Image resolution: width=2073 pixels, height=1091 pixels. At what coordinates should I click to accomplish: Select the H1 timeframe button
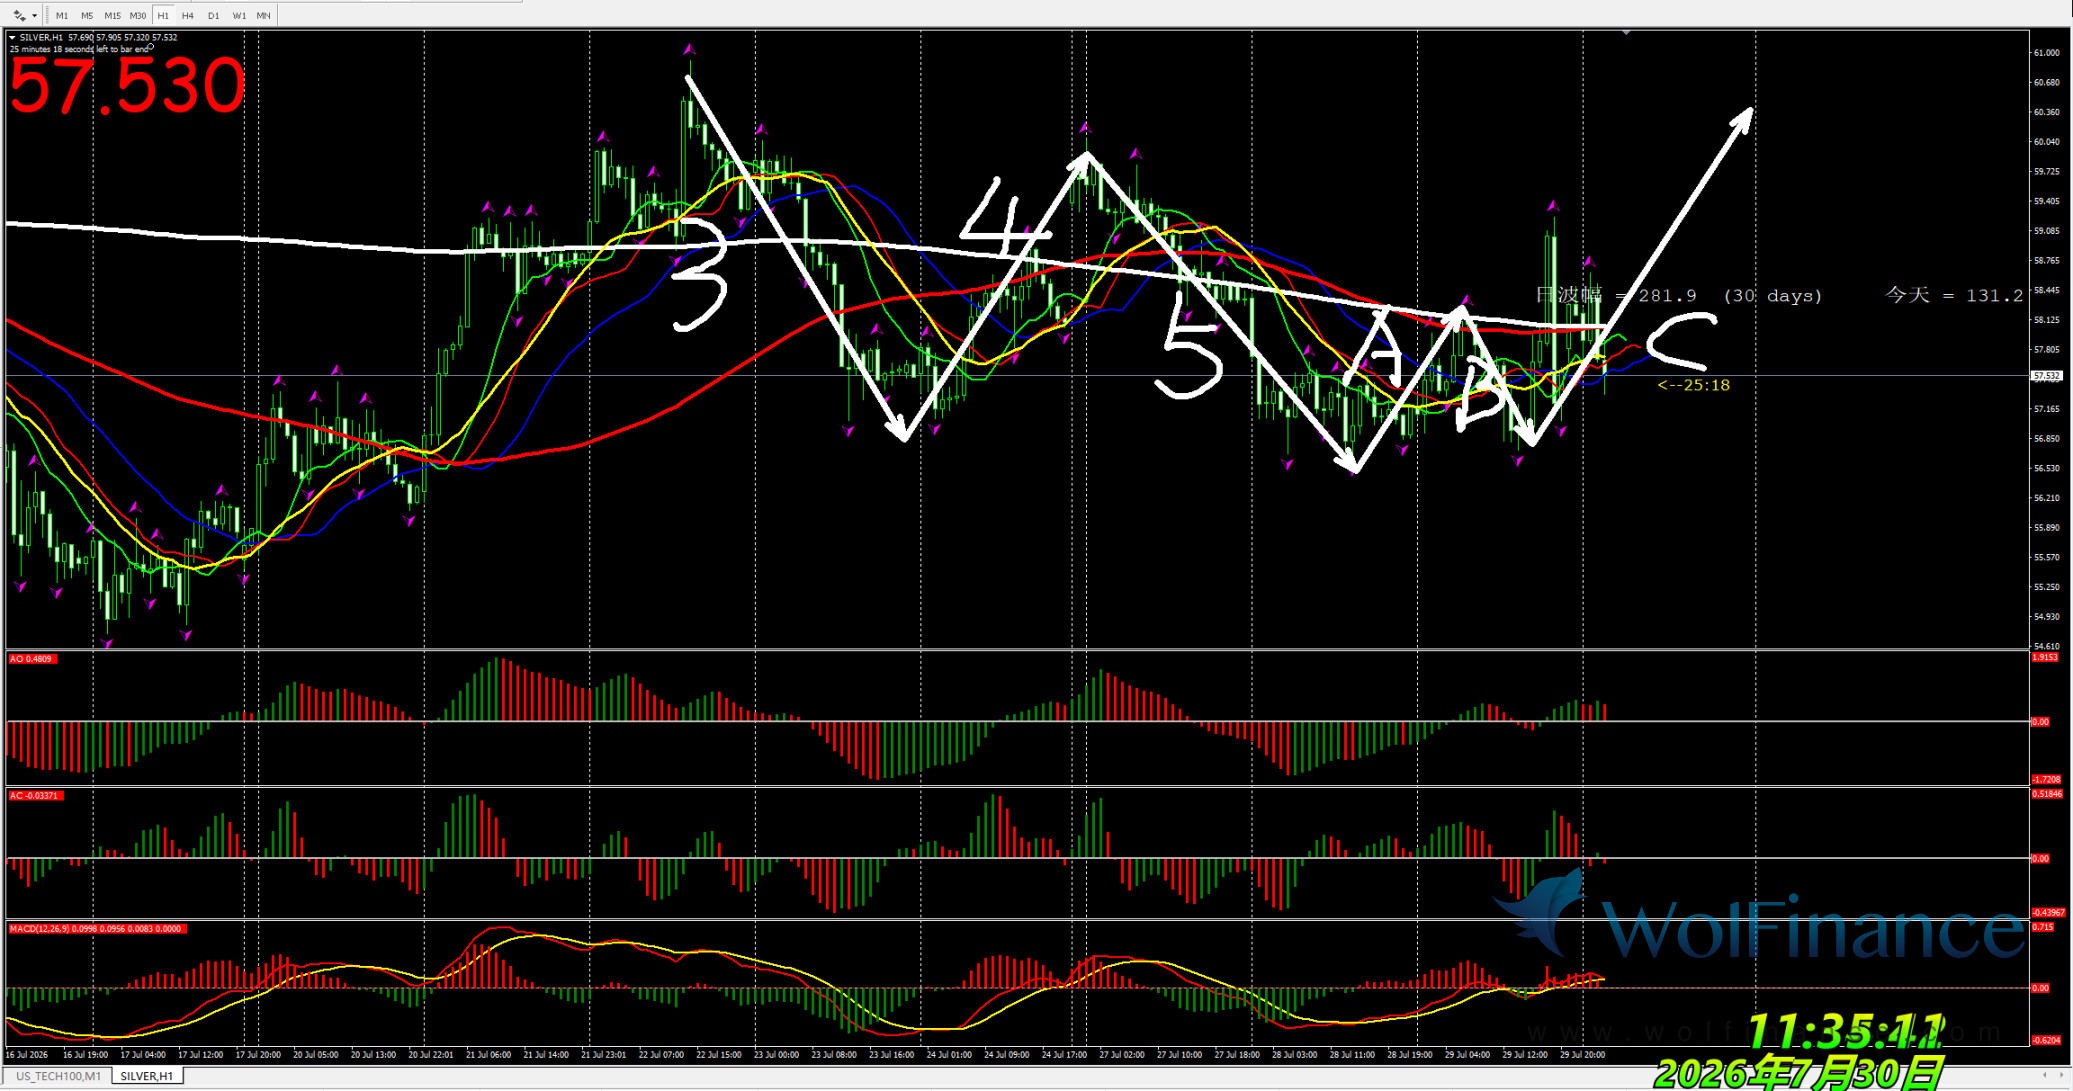point(163,15)
